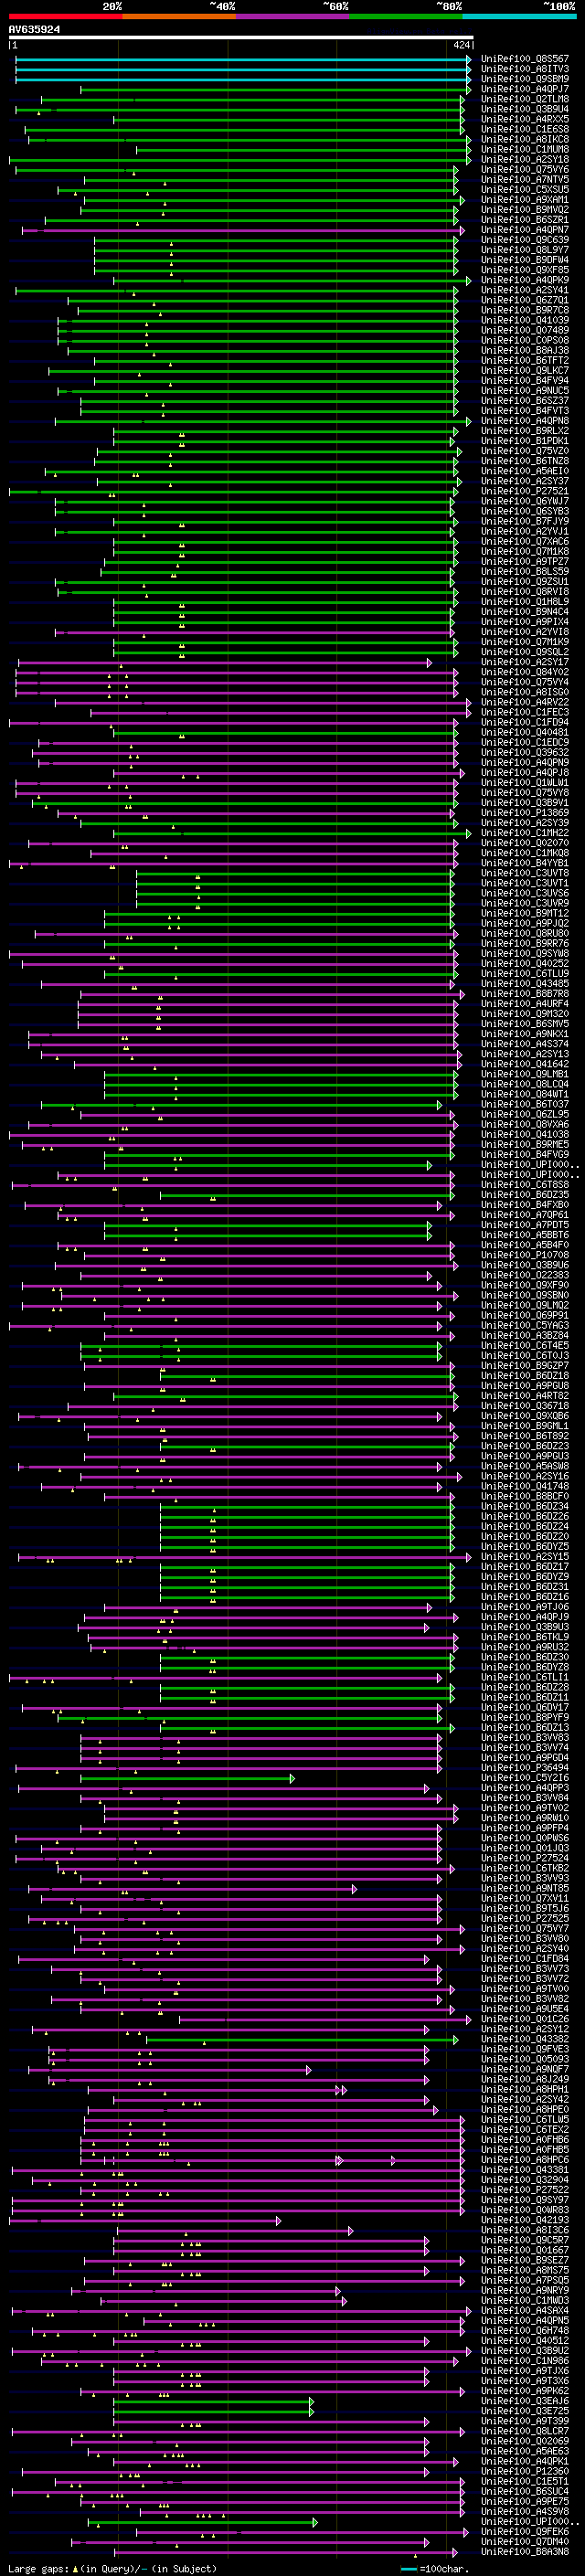The width and height of the screenshot is (585, 2576).
Task: Select UniRef100_Q9LKC7 label
Action: [525, 371]
